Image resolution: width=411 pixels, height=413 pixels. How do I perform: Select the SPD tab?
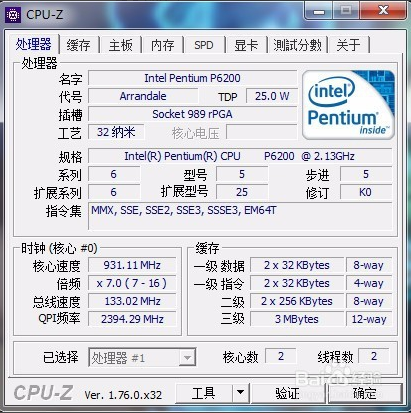pyautogui.click(x=204, y=45)
